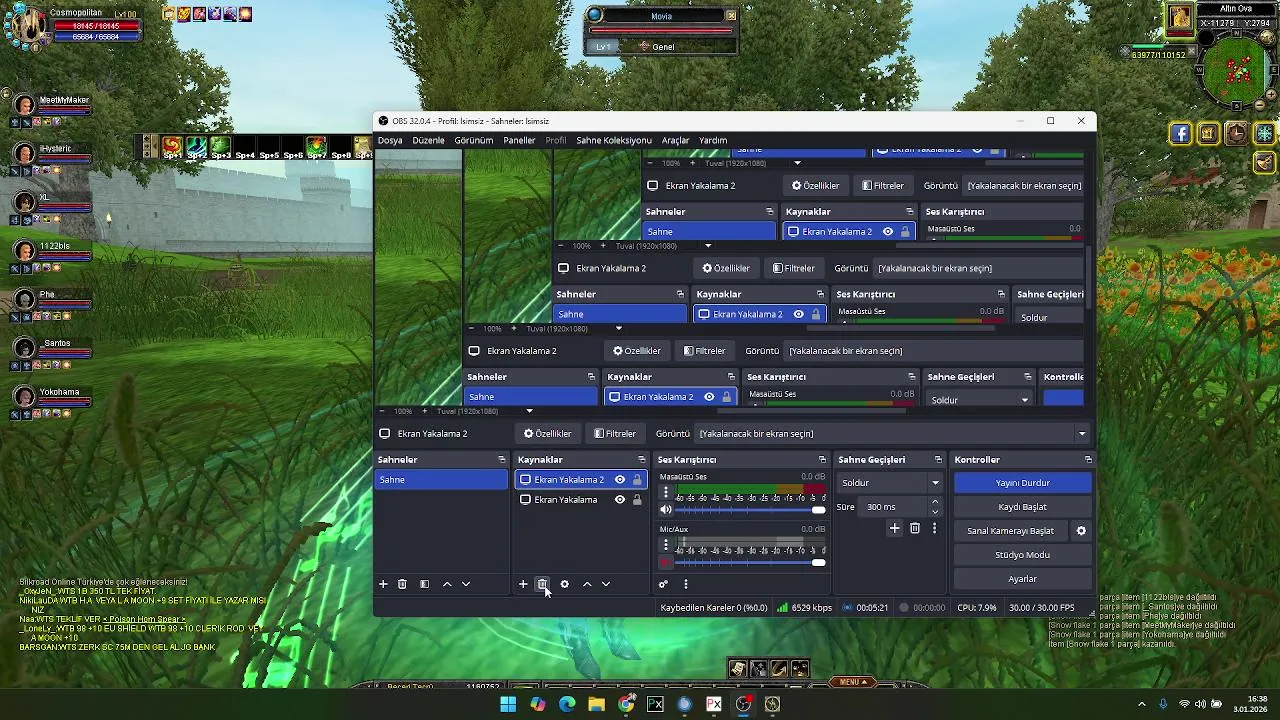Viewport: 1280px width, 720px height.
Task: Select Sahne in scenes list
Action: click(442, 480)
